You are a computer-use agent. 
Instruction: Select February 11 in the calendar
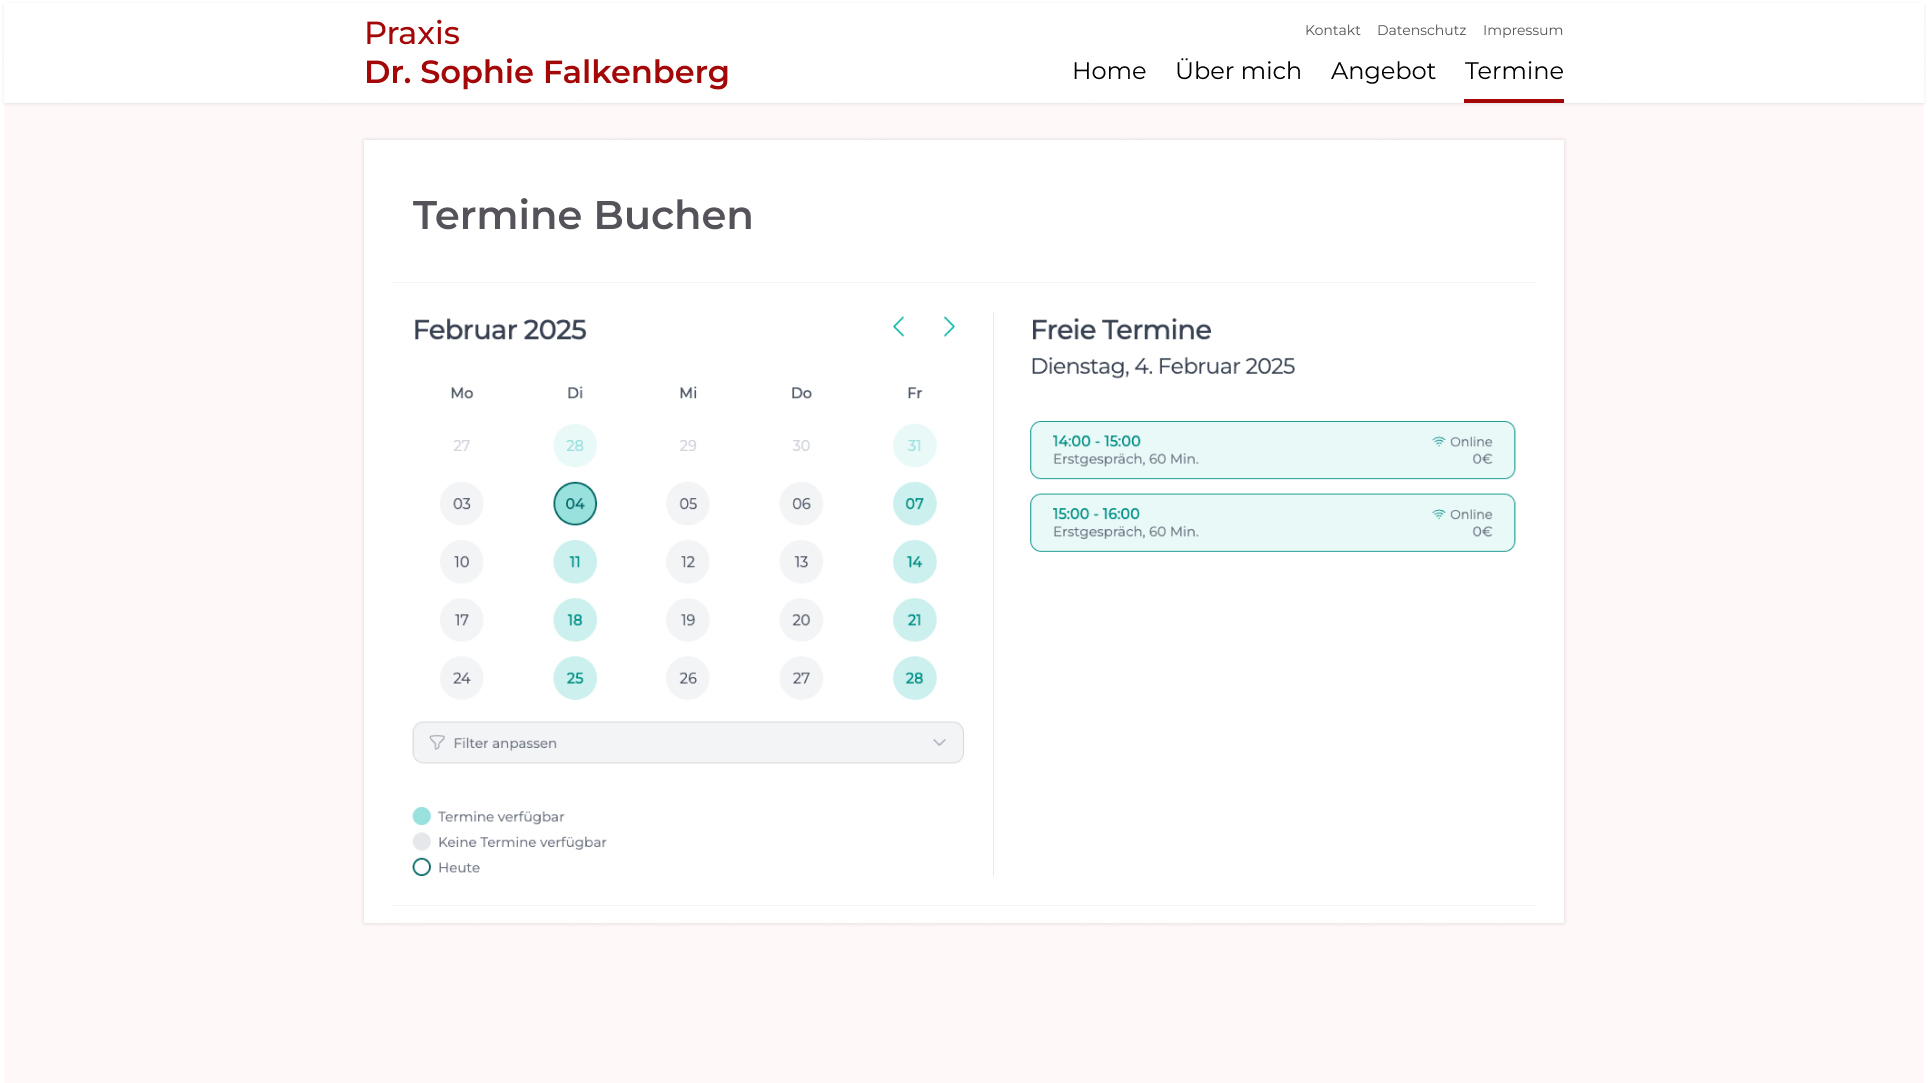point(575,561)
